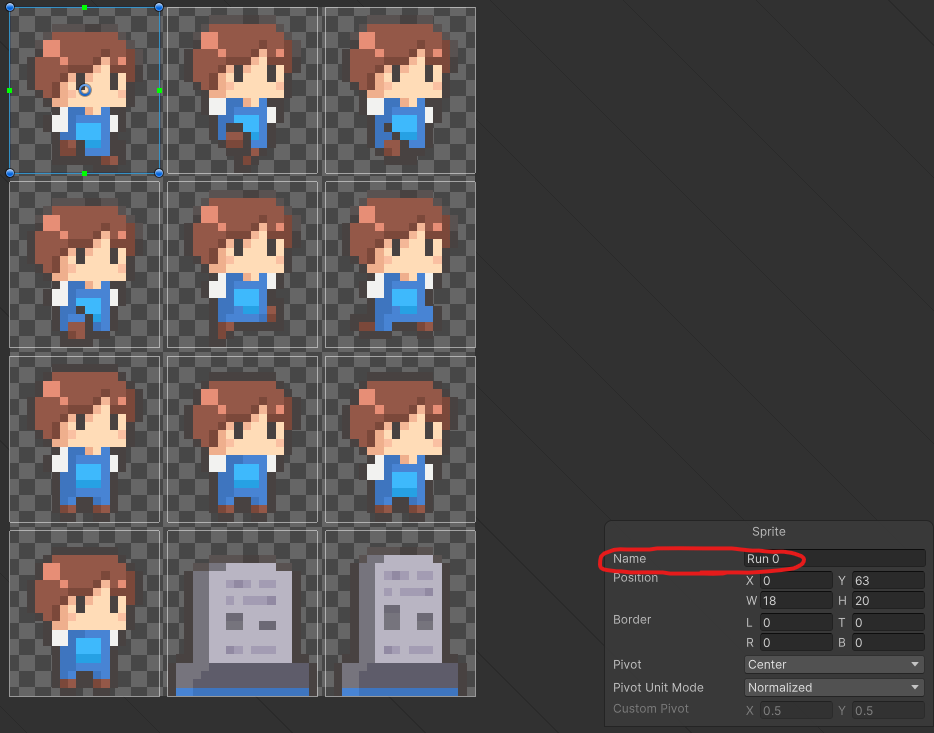Click the green right-edge midpoint handle
The height and width of the screenshot is (733, 934).
(x=159, y=91)
